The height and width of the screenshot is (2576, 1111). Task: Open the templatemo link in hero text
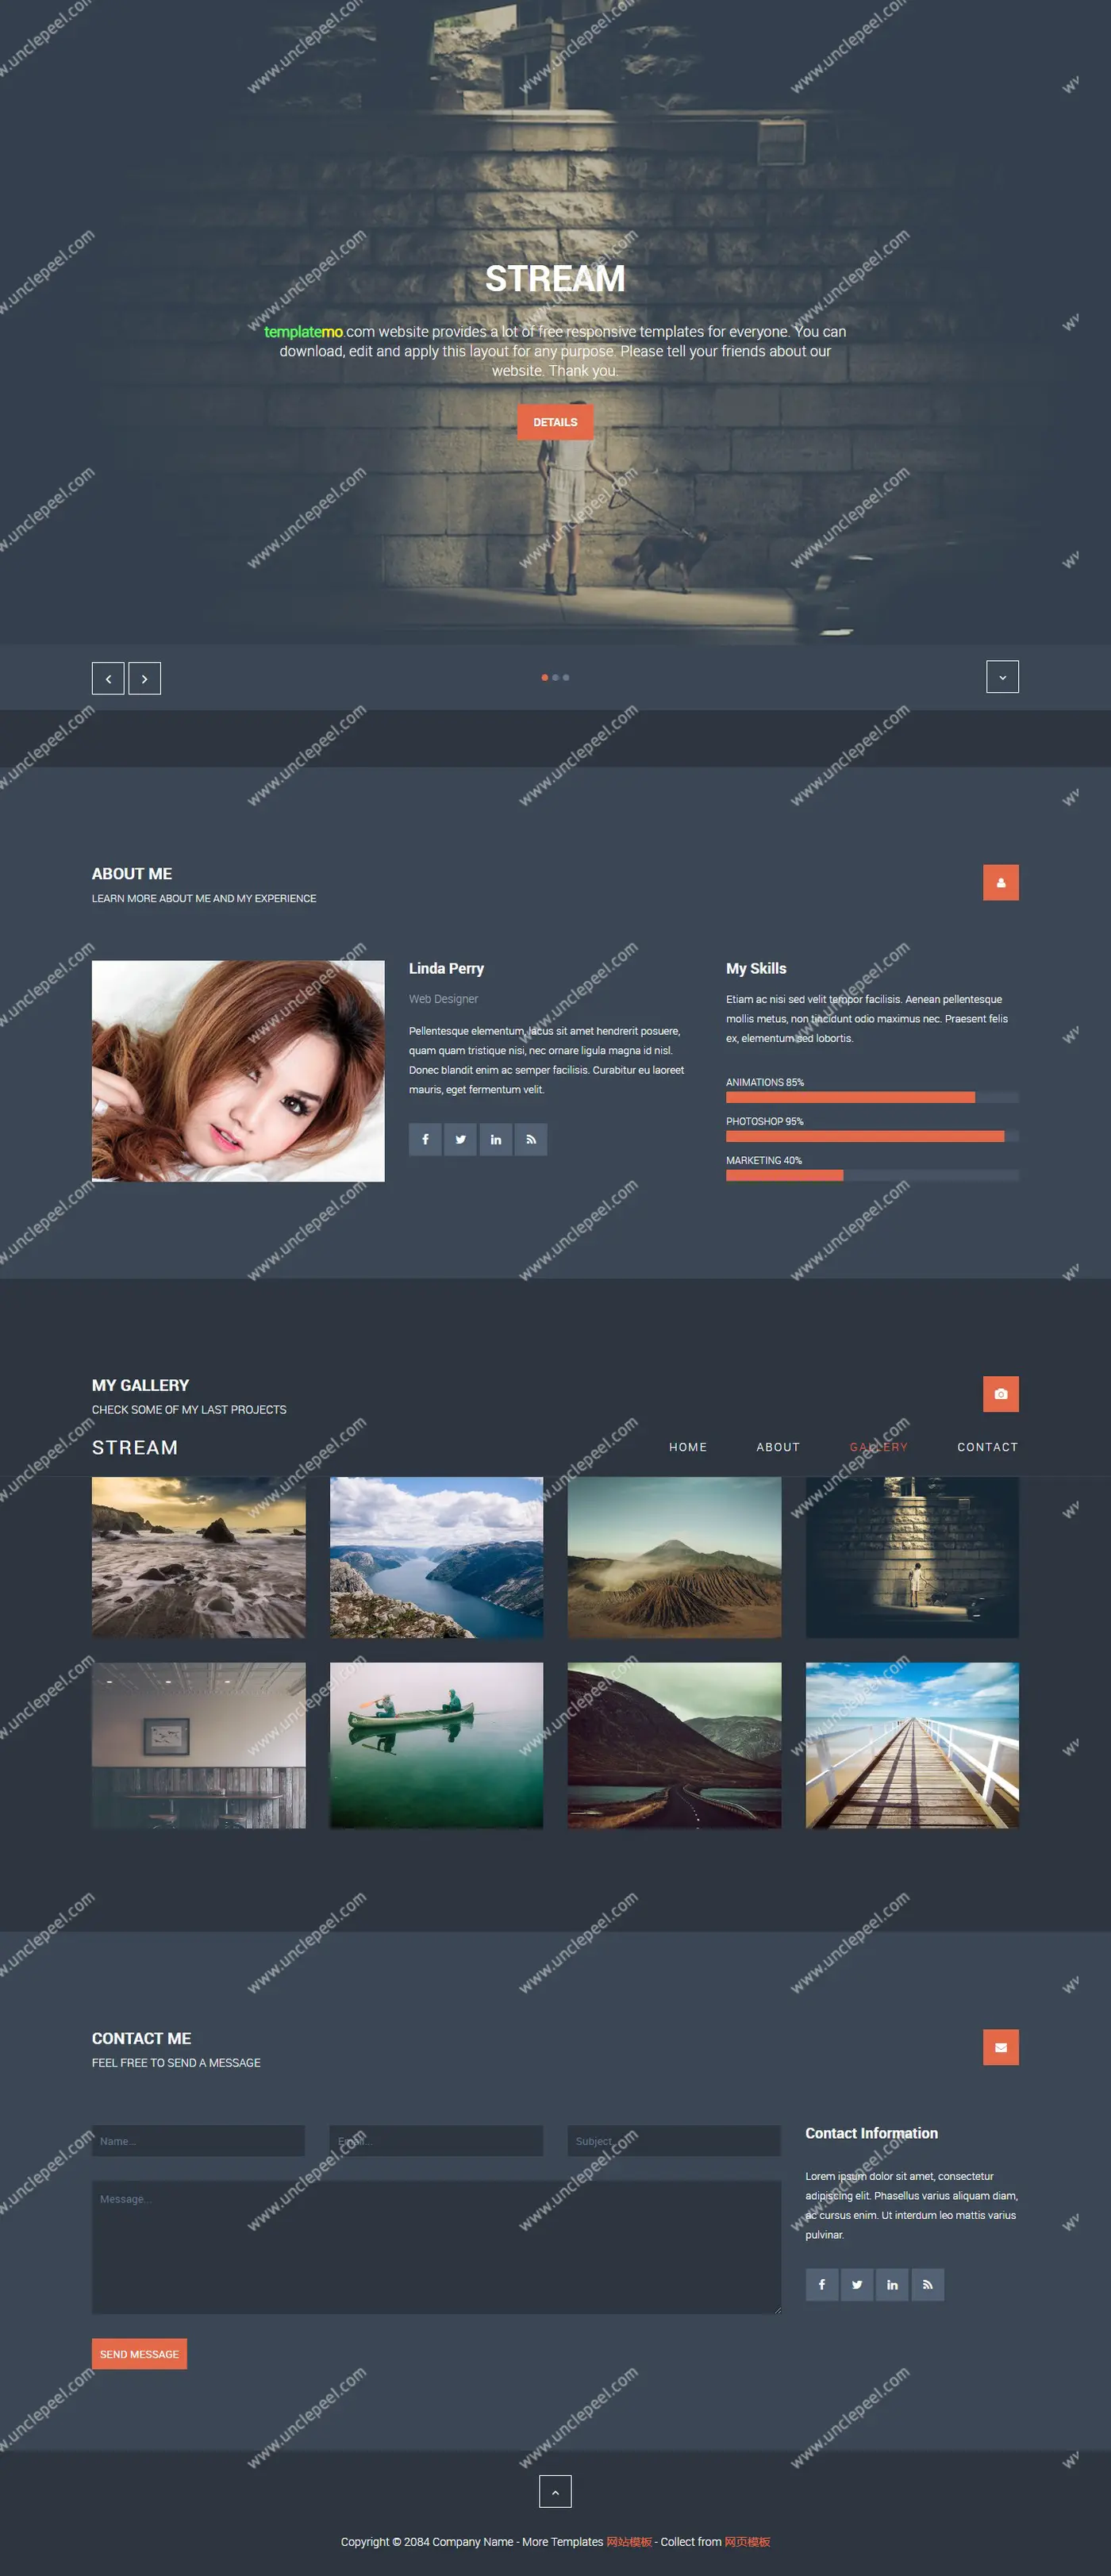point(303,332)
